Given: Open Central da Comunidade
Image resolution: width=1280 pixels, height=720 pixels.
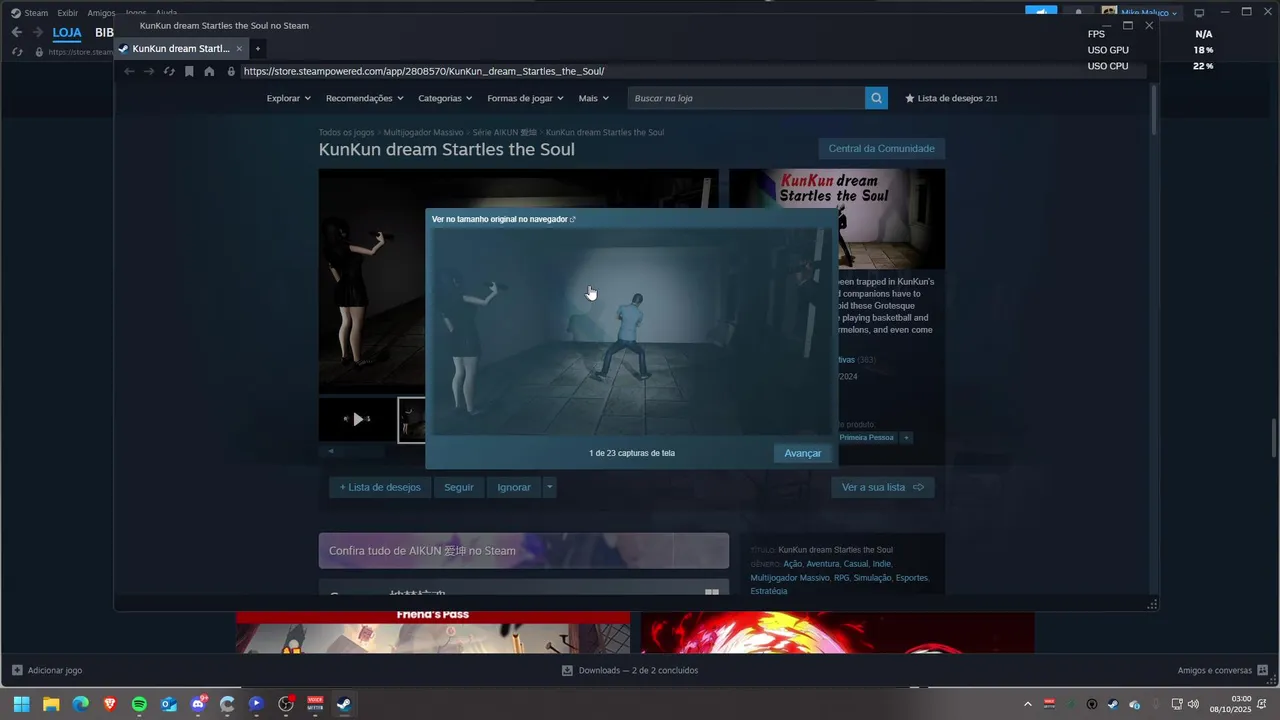Looking at the screenshot, I should pos(881,148).
